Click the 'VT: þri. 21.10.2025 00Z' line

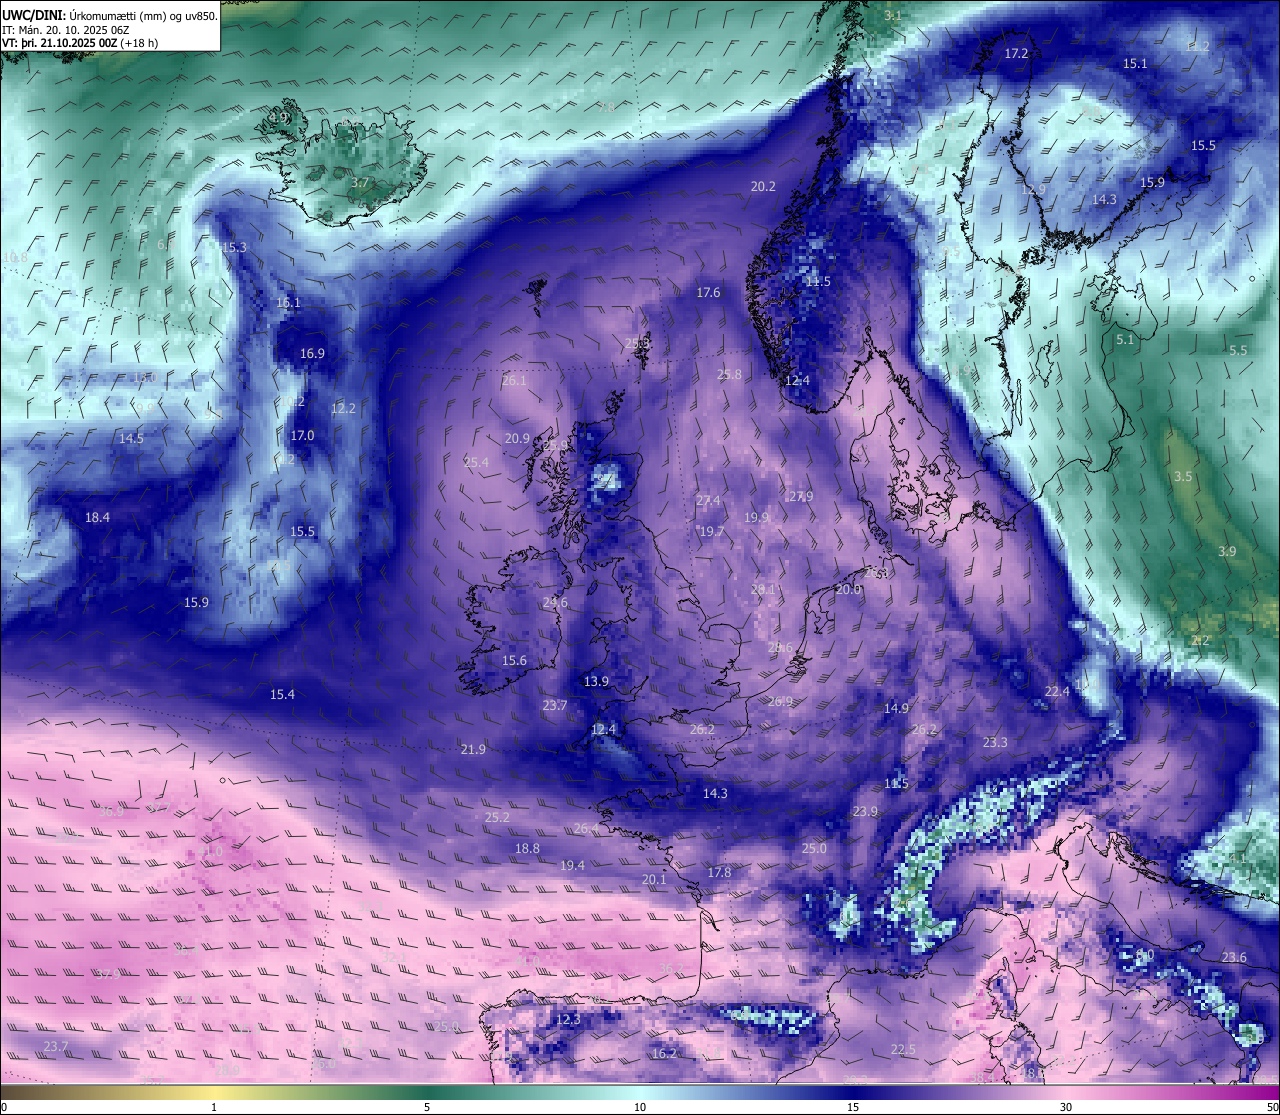pos(80,43)
